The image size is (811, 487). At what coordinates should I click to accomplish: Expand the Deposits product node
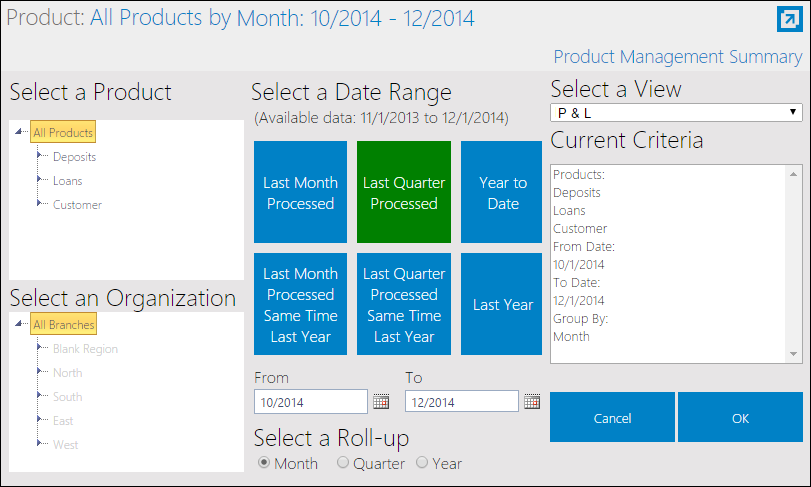pyautogui.click(x=39, y=155)
